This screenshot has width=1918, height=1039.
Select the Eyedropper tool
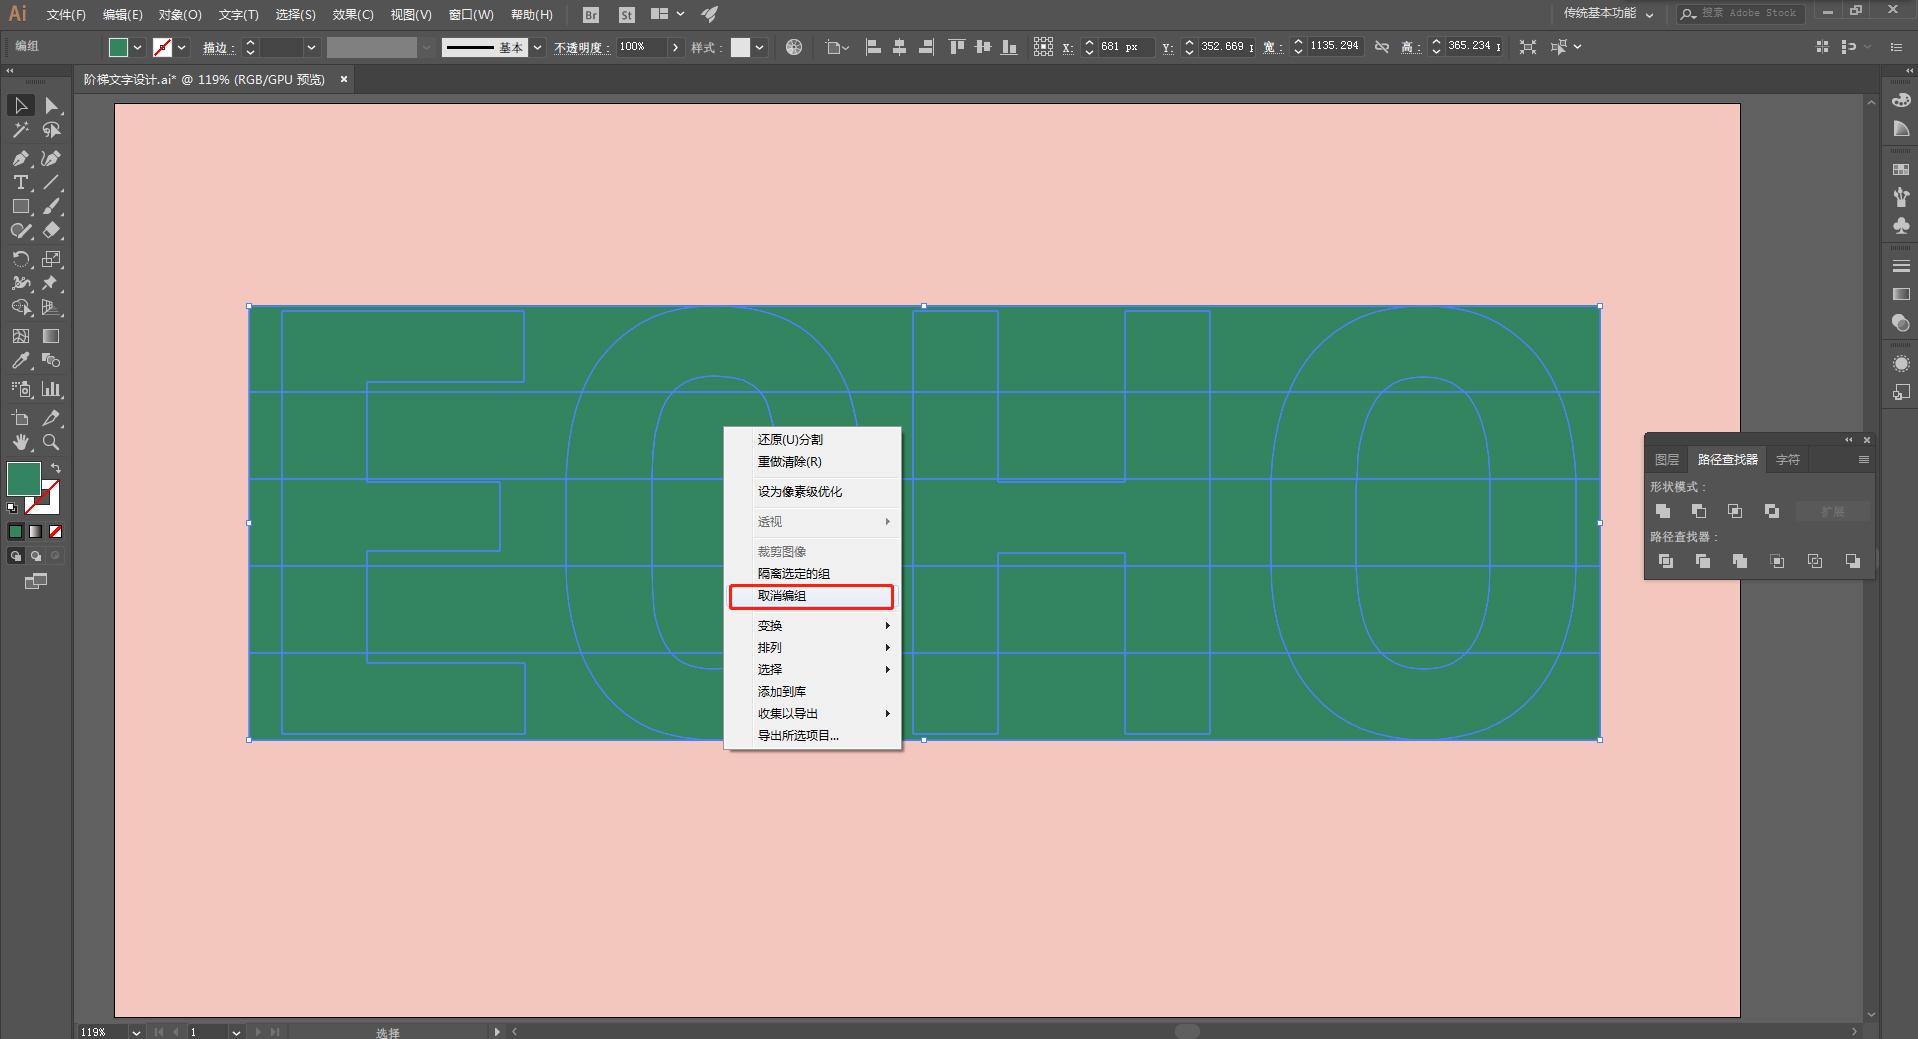20,360
